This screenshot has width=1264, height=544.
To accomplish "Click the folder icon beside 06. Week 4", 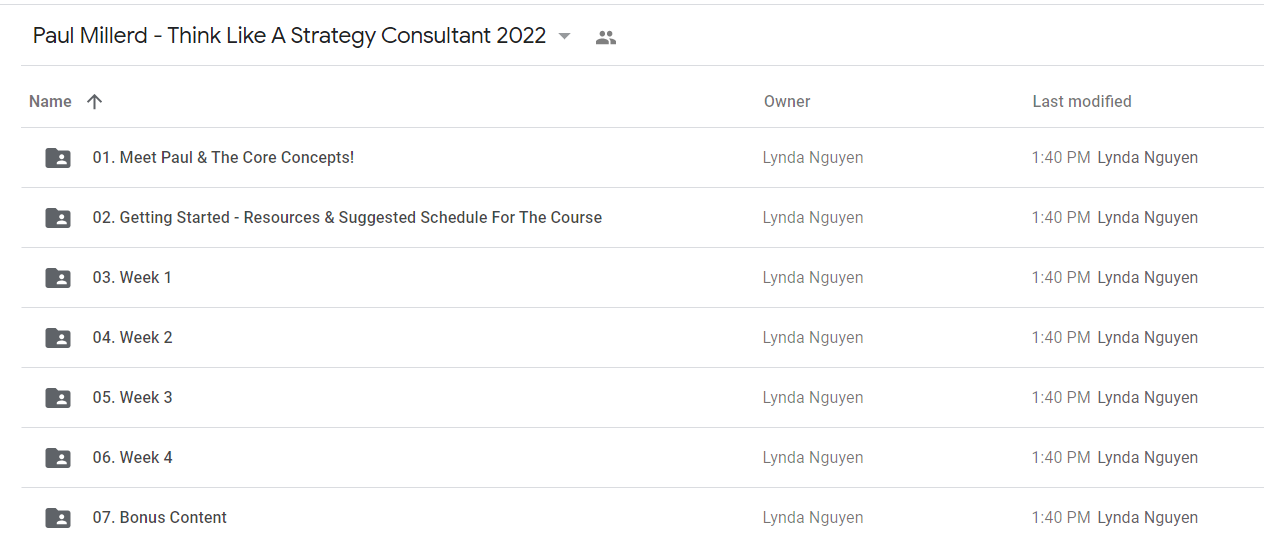I will [58, 458].
